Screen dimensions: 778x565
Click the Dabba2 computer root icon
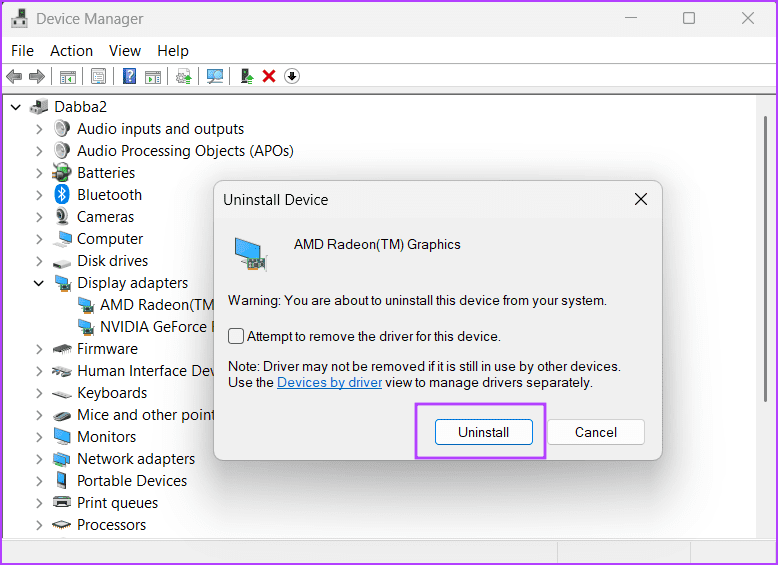click(x=39, y=106)
